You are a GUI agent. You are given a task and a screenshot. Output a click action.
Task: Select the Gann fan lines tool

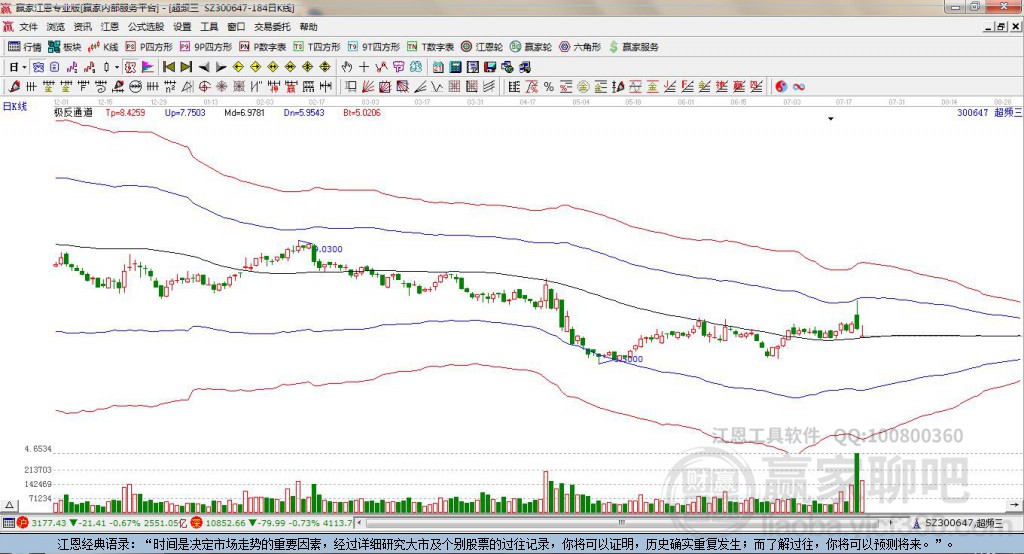coord(368,86)
